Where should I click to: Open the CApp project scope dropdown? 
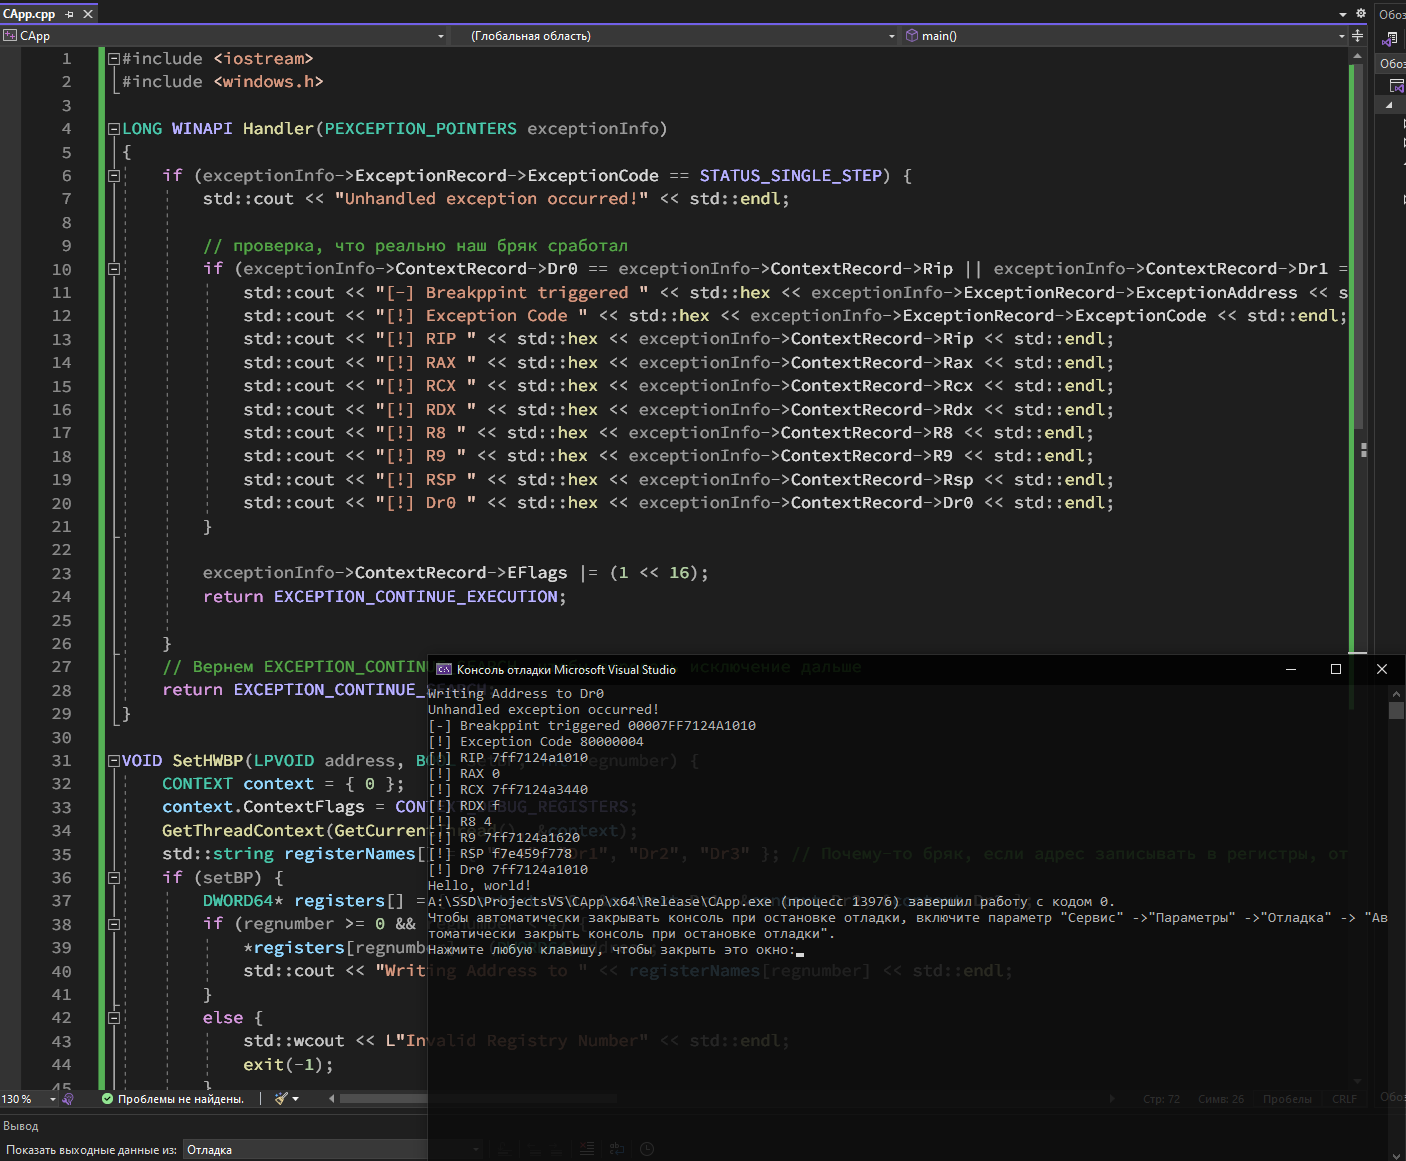coord(224,36)
